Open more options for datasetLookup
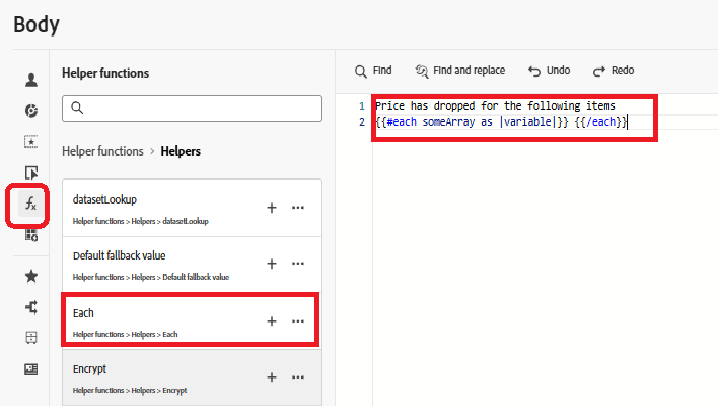 pyautogui.click(x=298, y=208)
